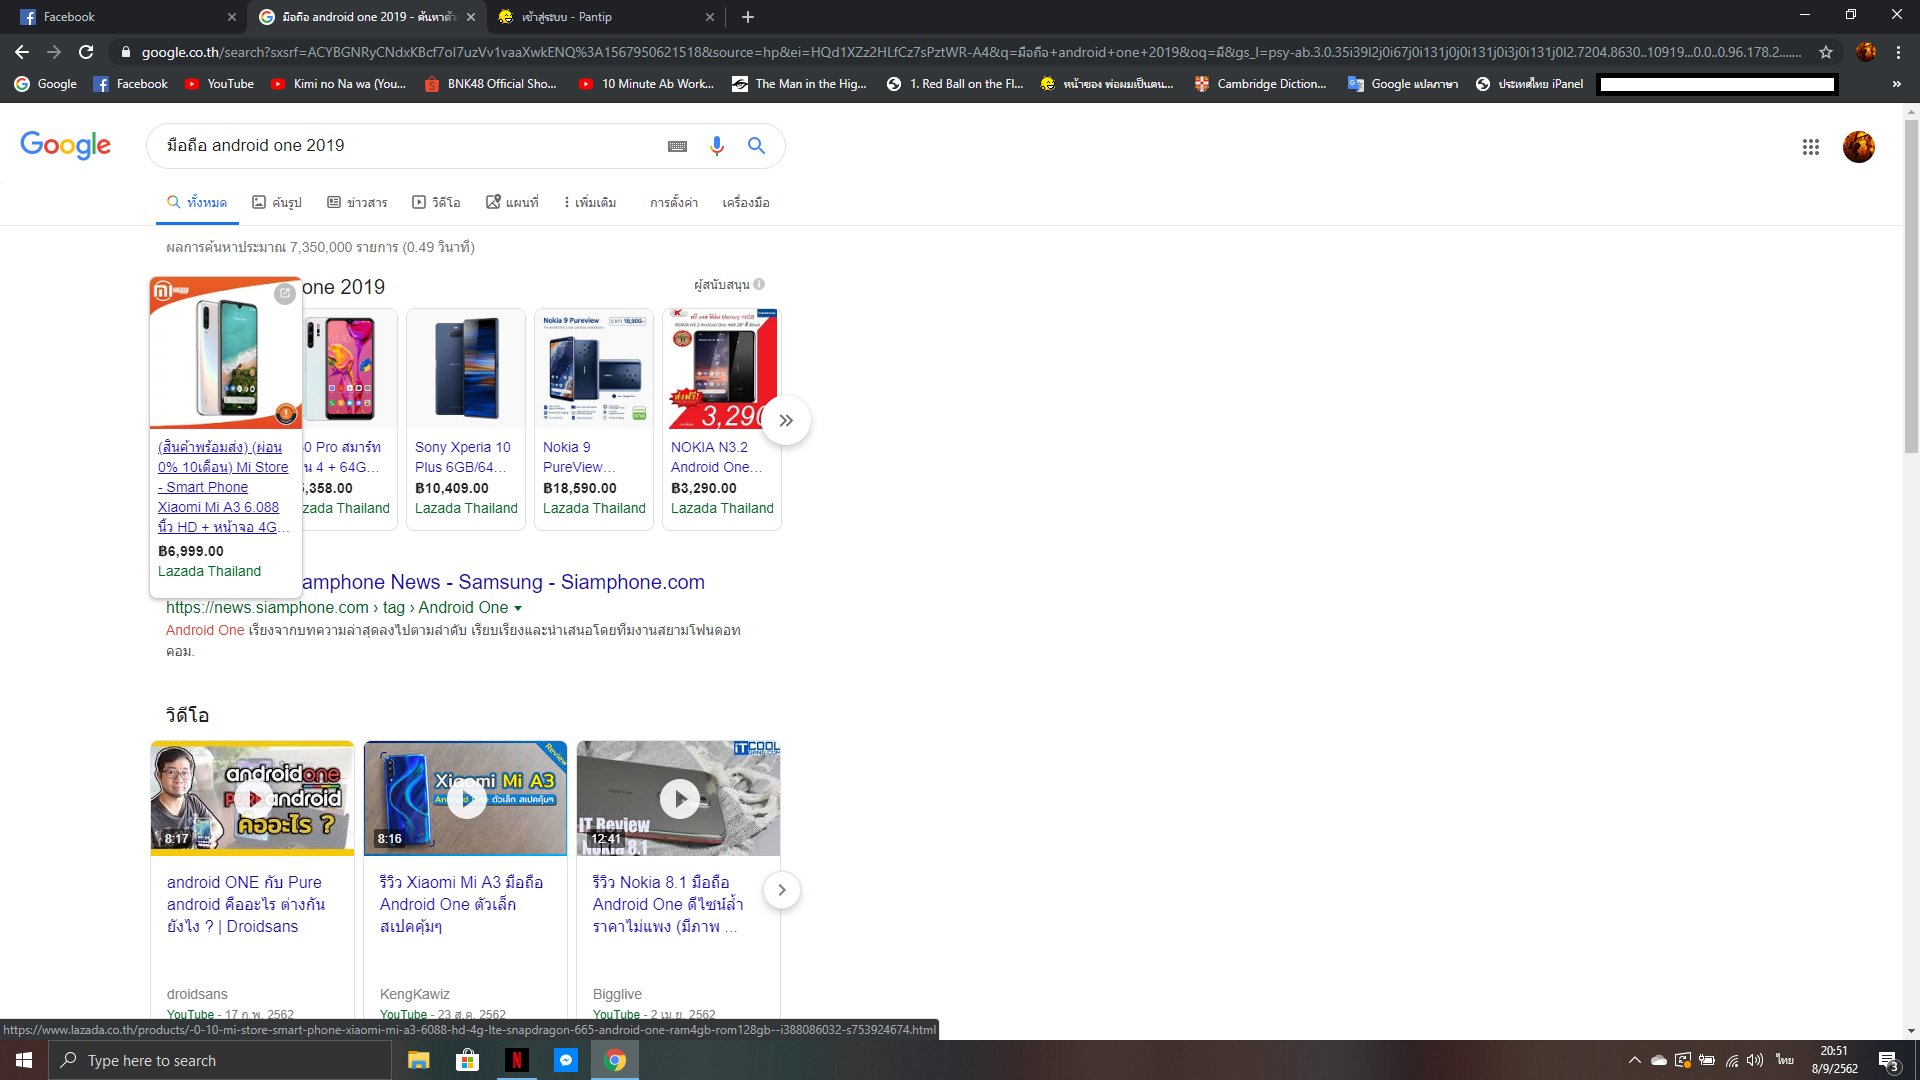The width and height of the screenshot is (1920, 1080).
Task: Open เครื่องมือ tools menu
Action: click(x=746, y=202)
